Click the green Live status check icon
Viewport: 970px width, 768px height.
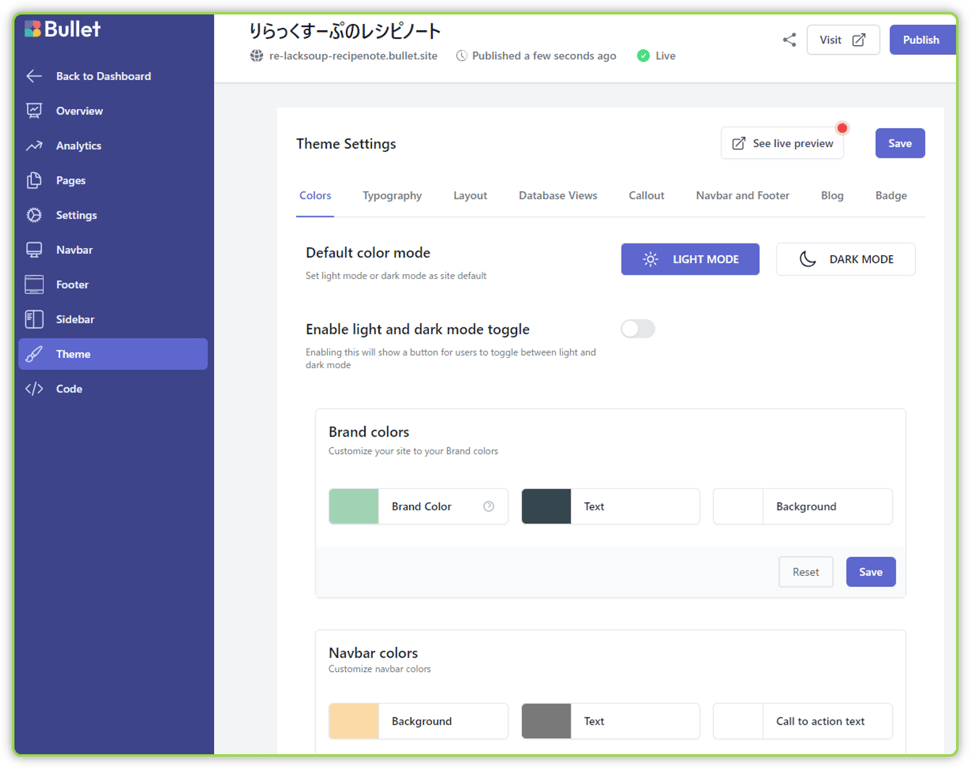tap(643, 56)
